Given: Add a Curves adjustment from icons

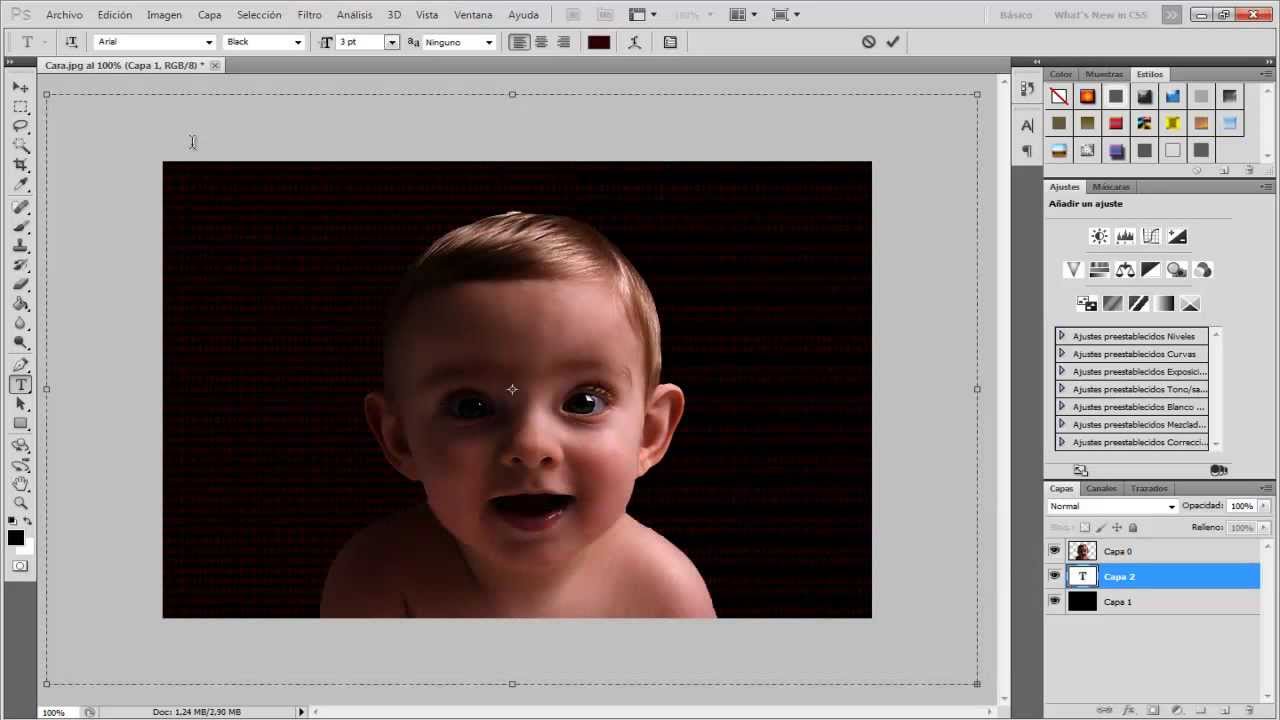Looking at the screenshot, I should tap(1151, 237).
